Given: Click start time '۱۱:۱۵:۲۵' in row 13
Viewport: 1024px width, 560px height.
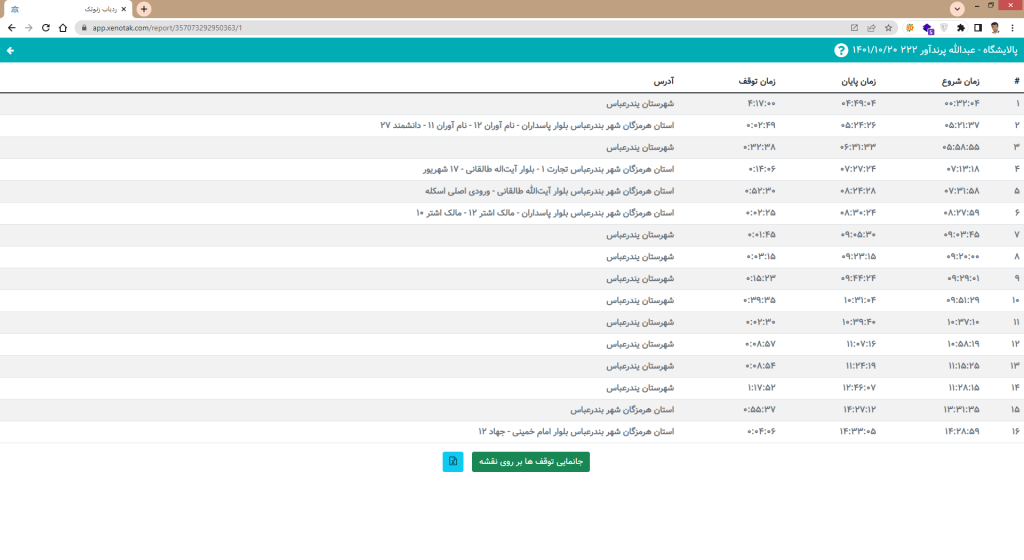Looking at the screenshot, I should coord(964,366).
